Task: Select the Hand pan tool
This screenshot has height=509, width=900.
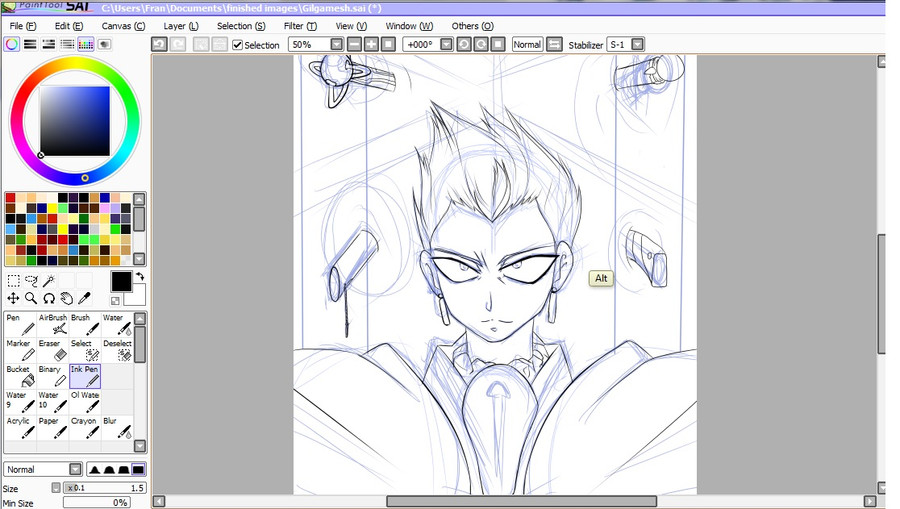Action: pyautogui.click(x=67, y=298)
